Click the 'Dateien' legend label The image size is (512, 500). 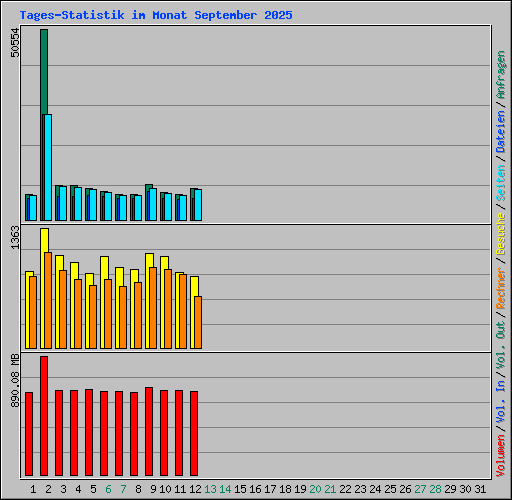pos(501,132)
